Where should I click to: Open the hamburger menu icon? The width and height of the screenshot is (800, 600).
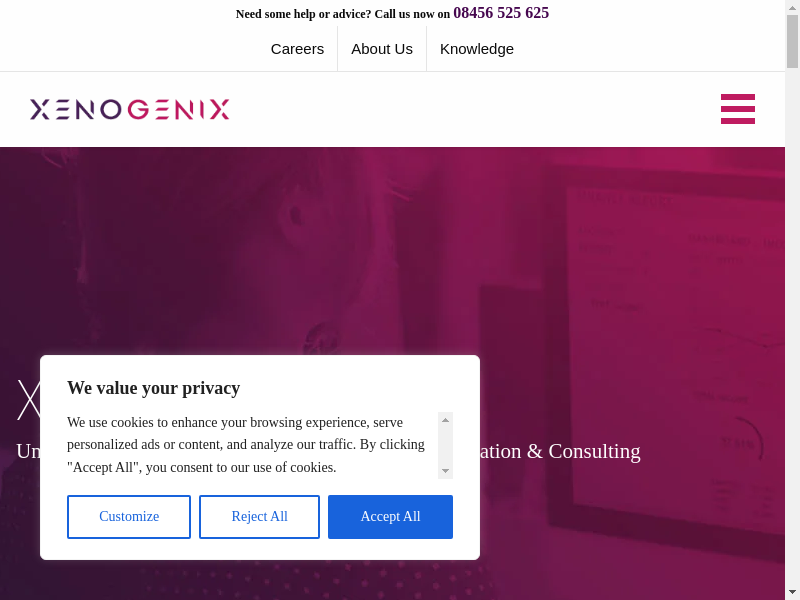pos(738,109)
